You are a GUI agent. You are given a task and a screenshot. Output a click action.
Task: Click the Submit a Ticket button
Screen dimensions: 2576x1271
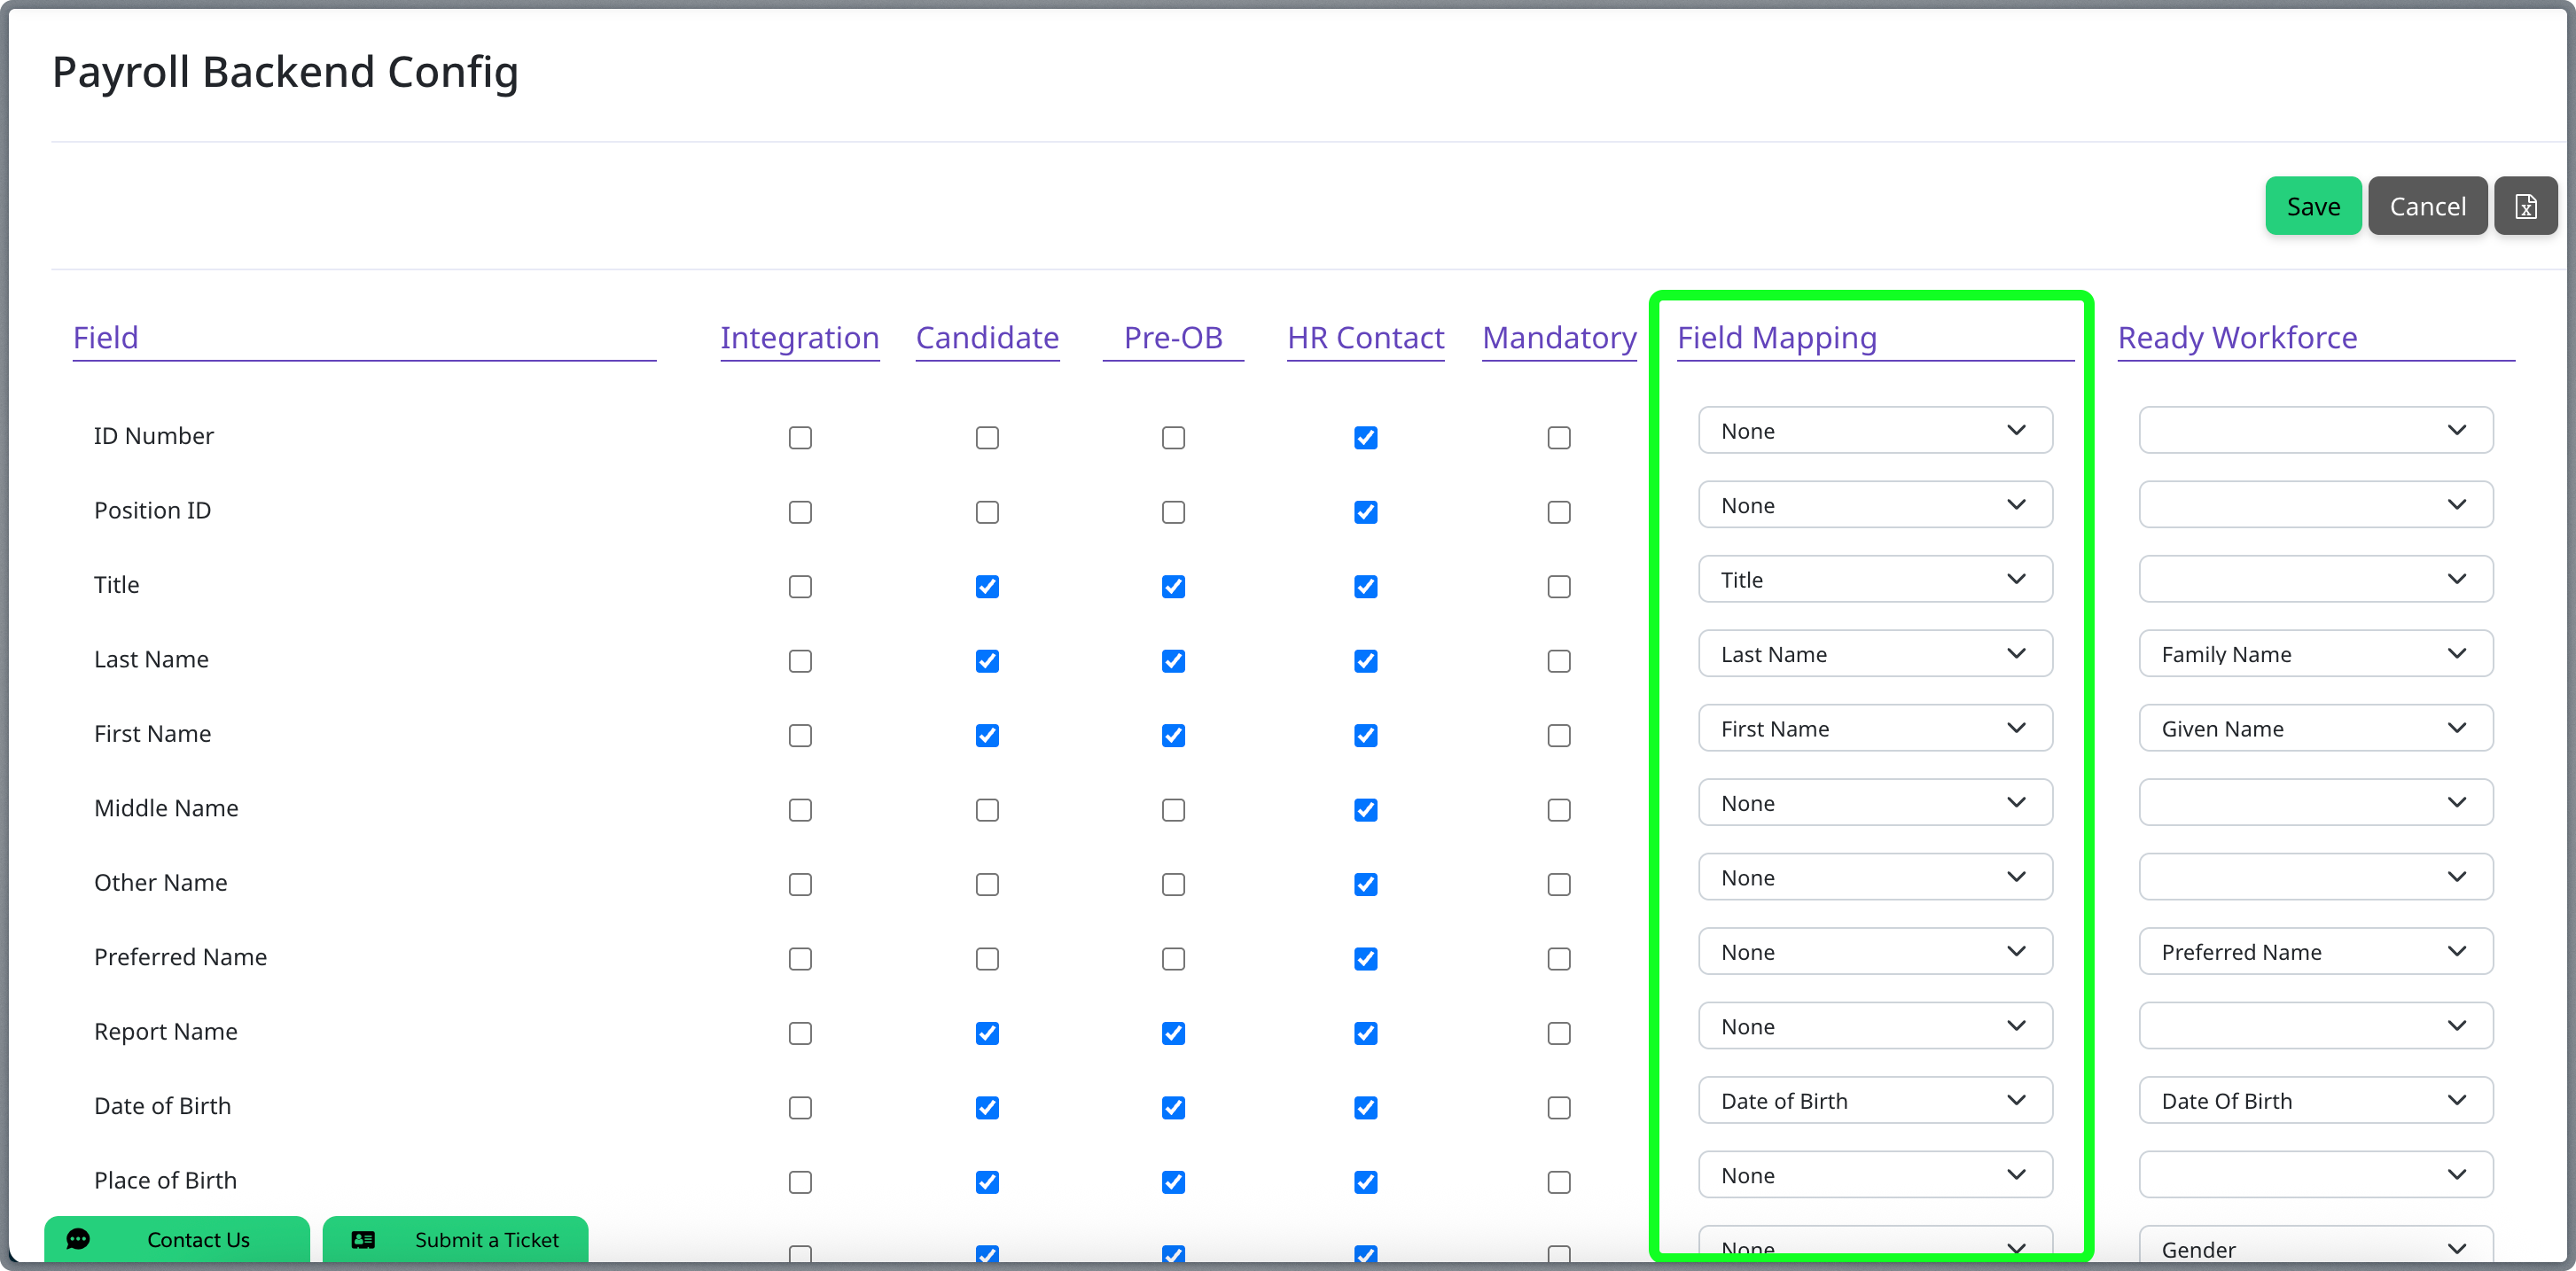455,1239
